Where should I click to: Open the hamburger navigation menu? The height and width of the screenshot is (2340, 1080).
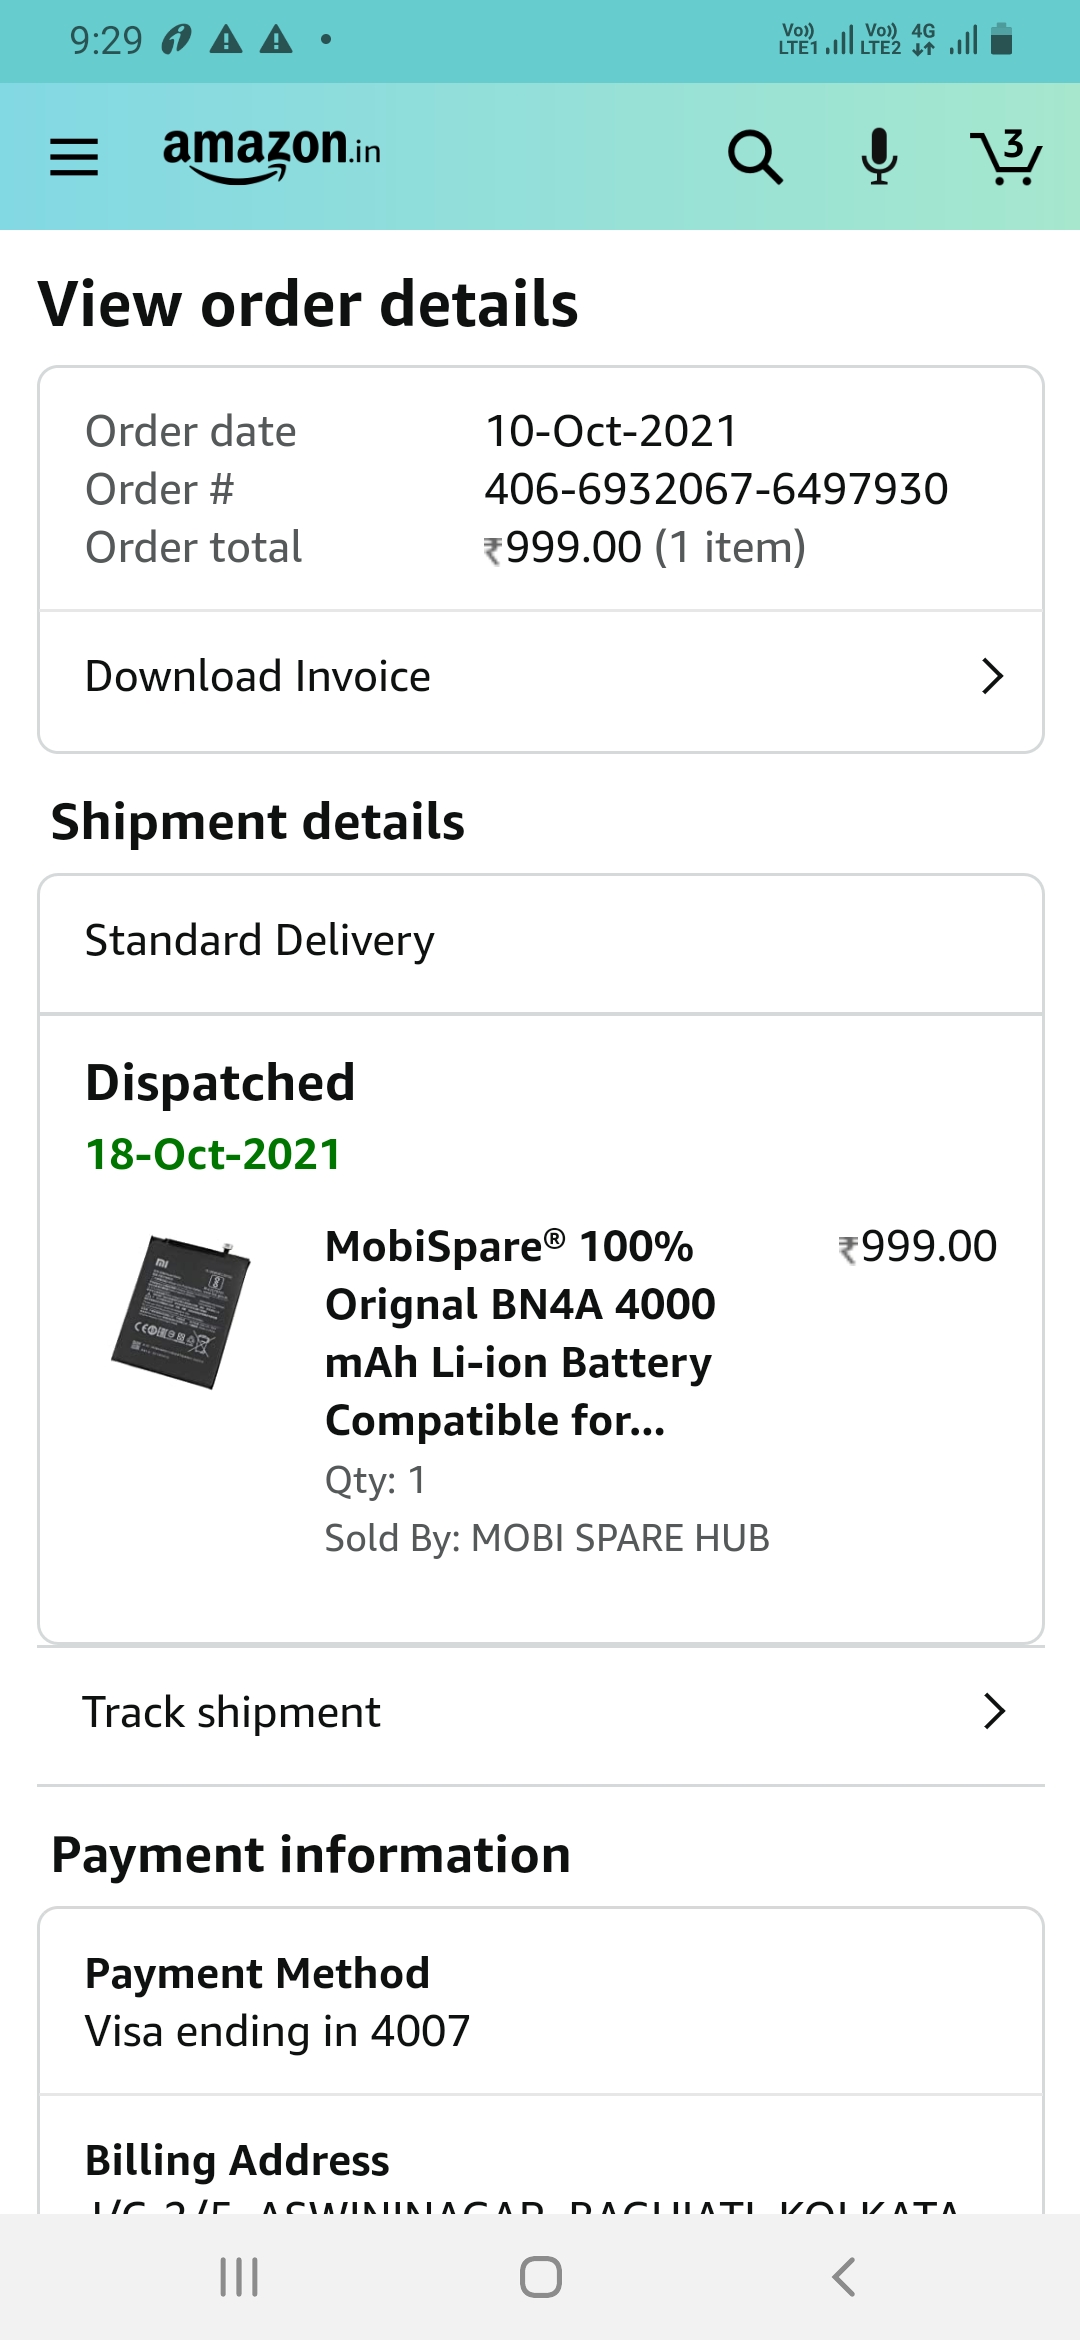point(74,157)
